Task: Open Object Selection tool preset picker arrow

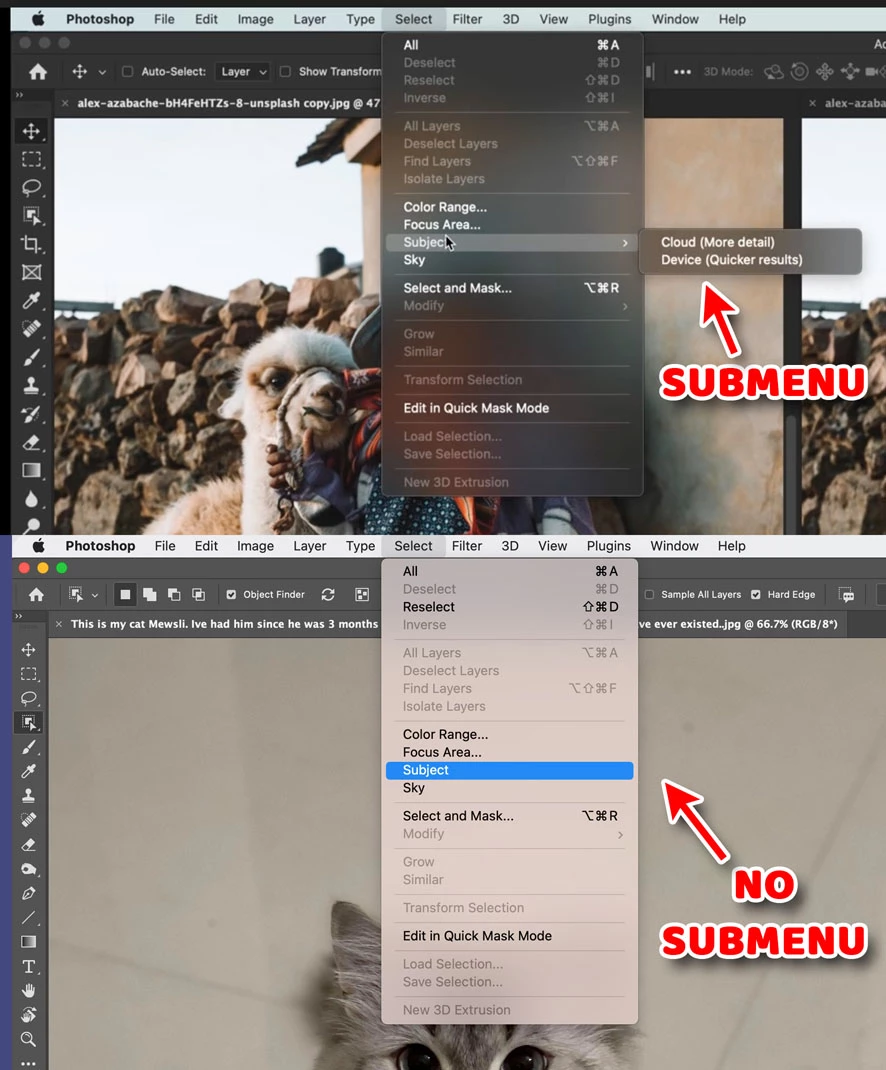Action: coord(95,595)
